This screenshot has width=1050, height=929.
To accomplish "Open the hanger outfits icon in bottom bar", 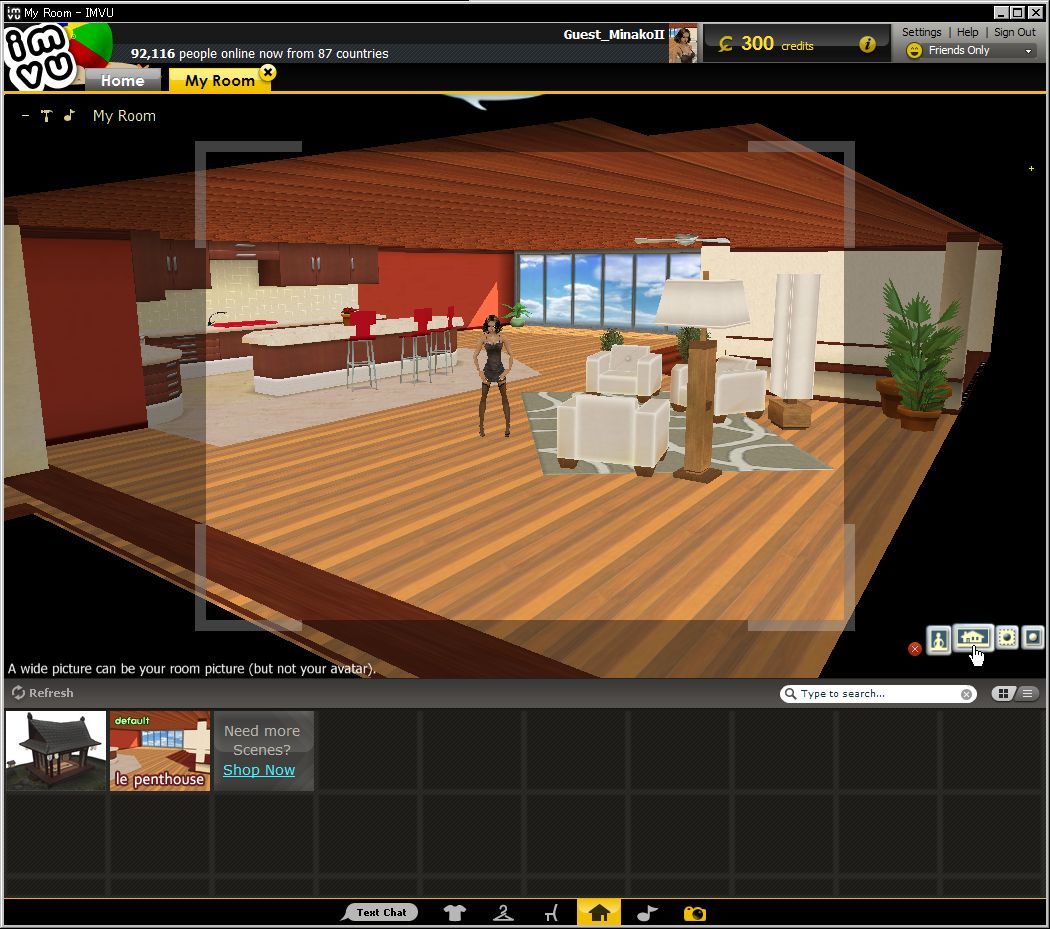I will click(503, 913).
